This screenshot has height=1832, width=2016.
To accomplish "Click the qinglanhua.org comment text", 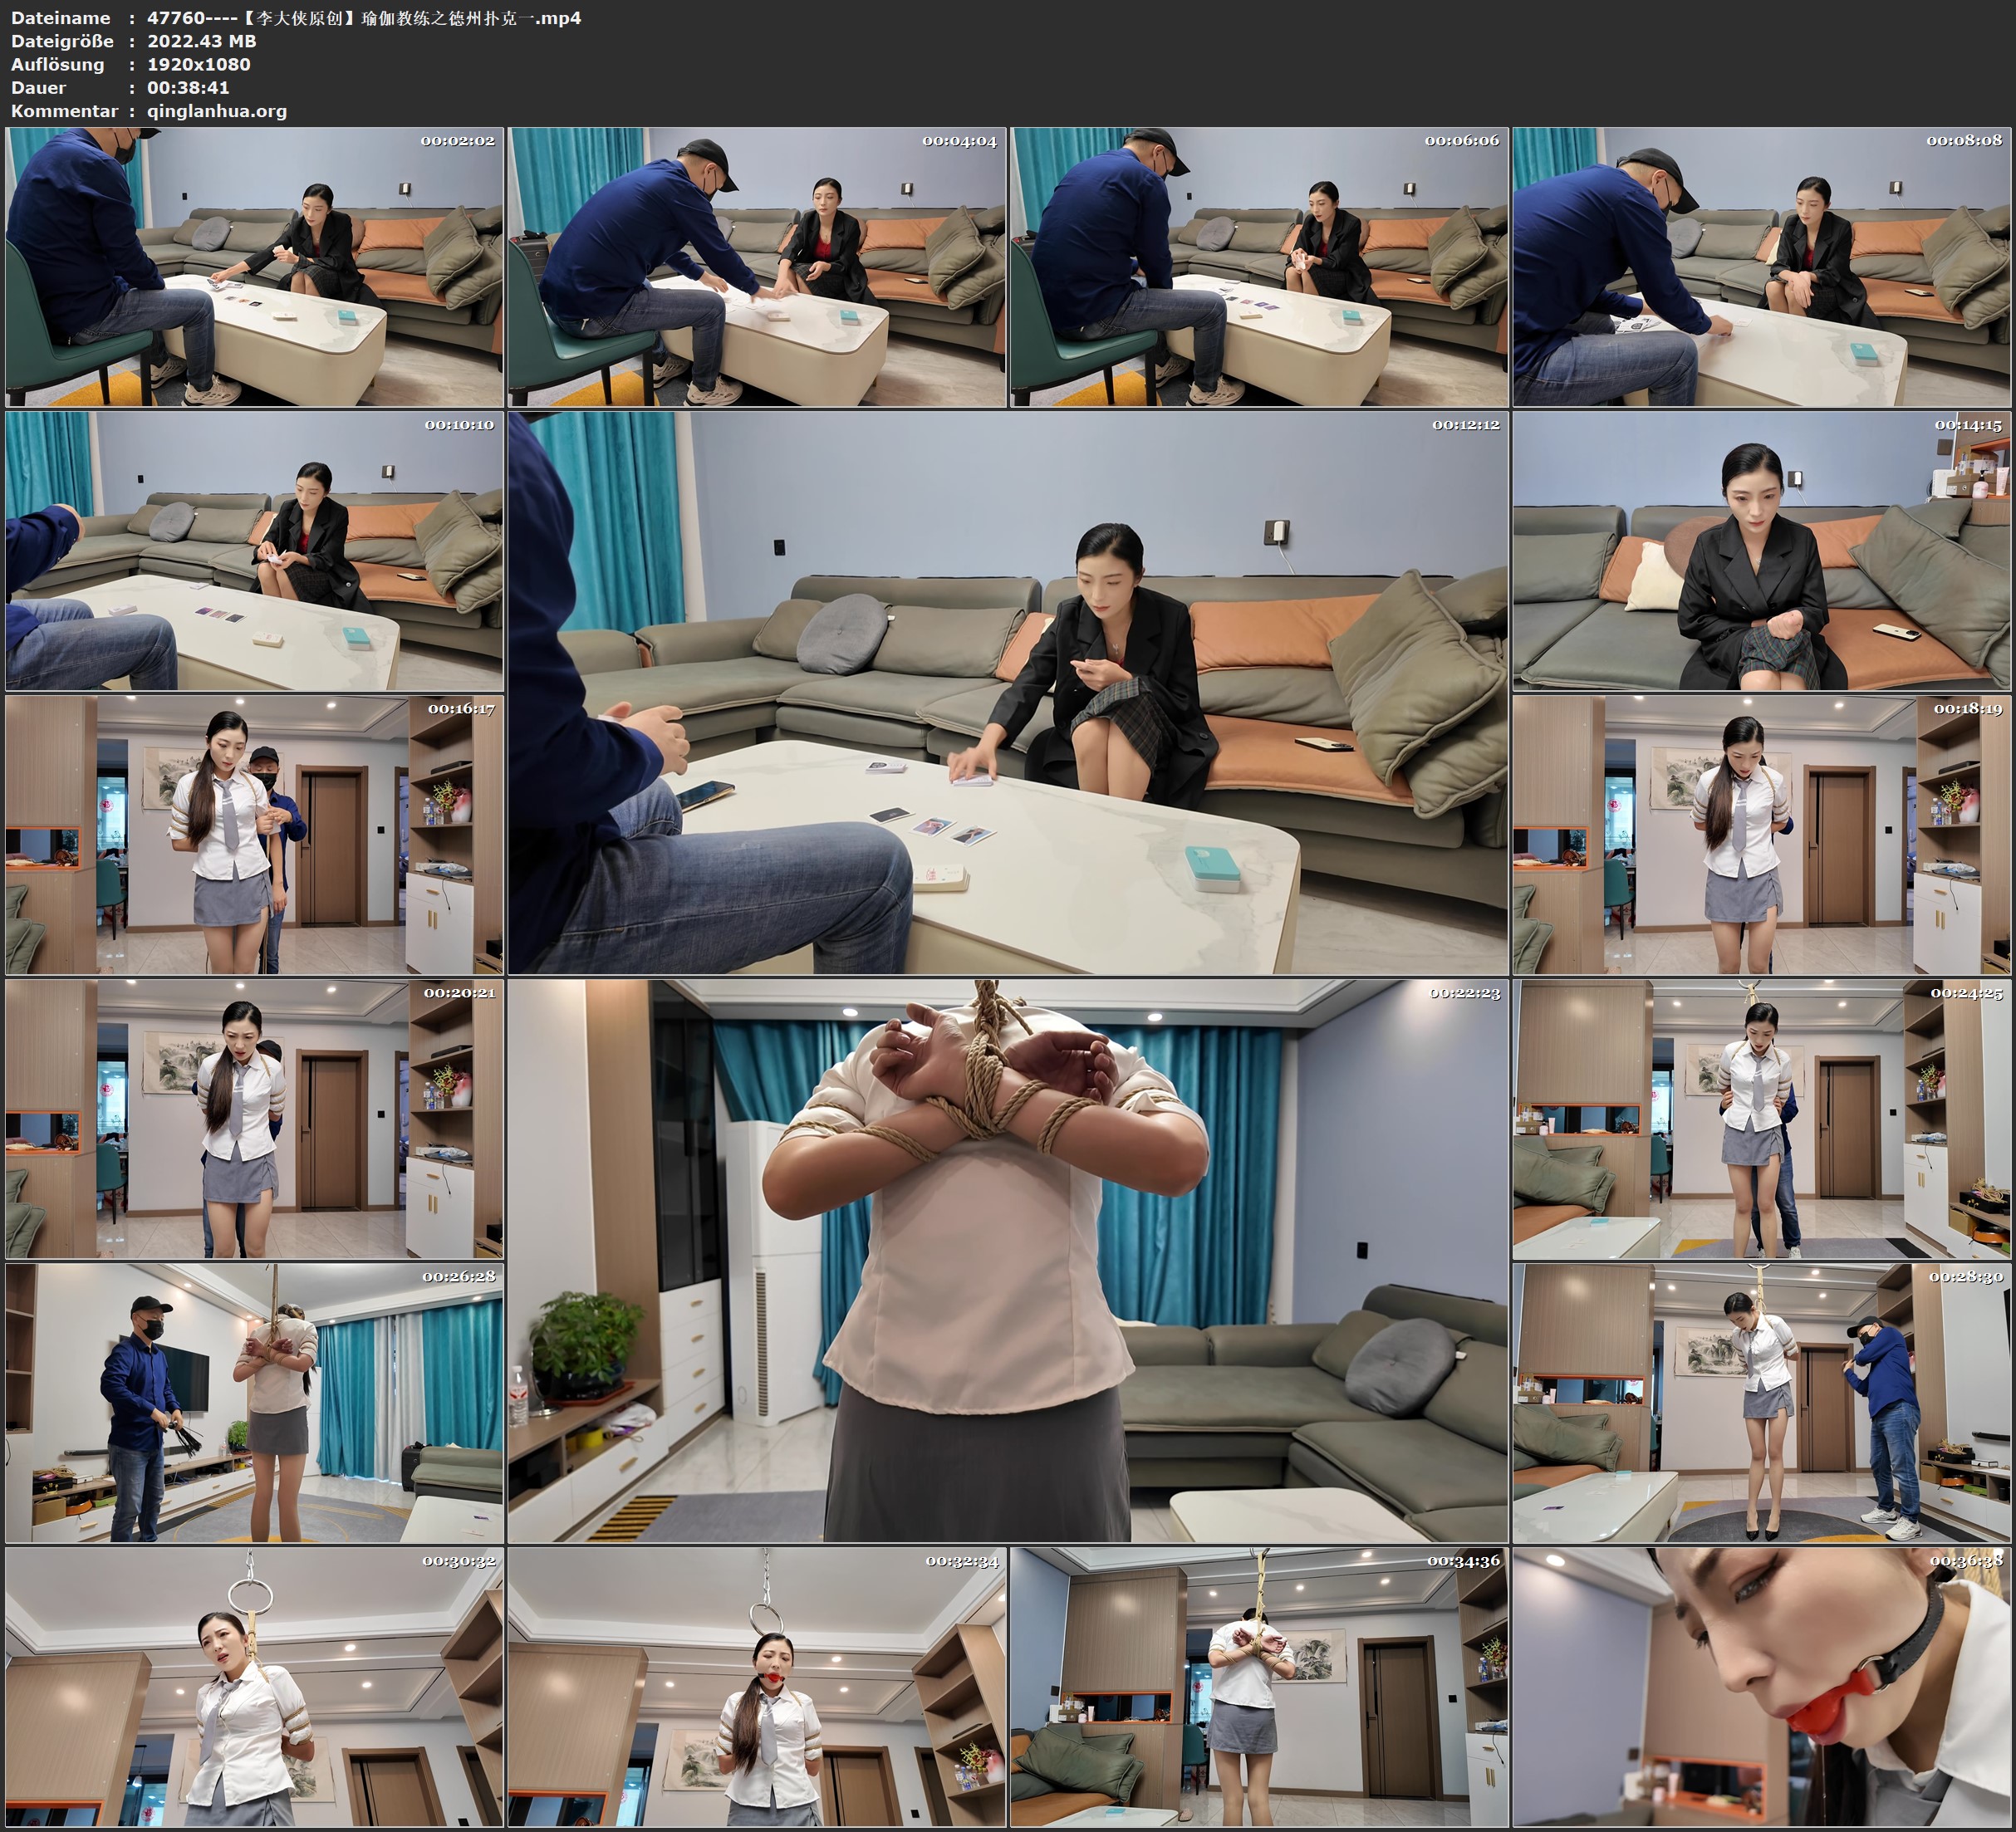I will (x=217, y=111).
